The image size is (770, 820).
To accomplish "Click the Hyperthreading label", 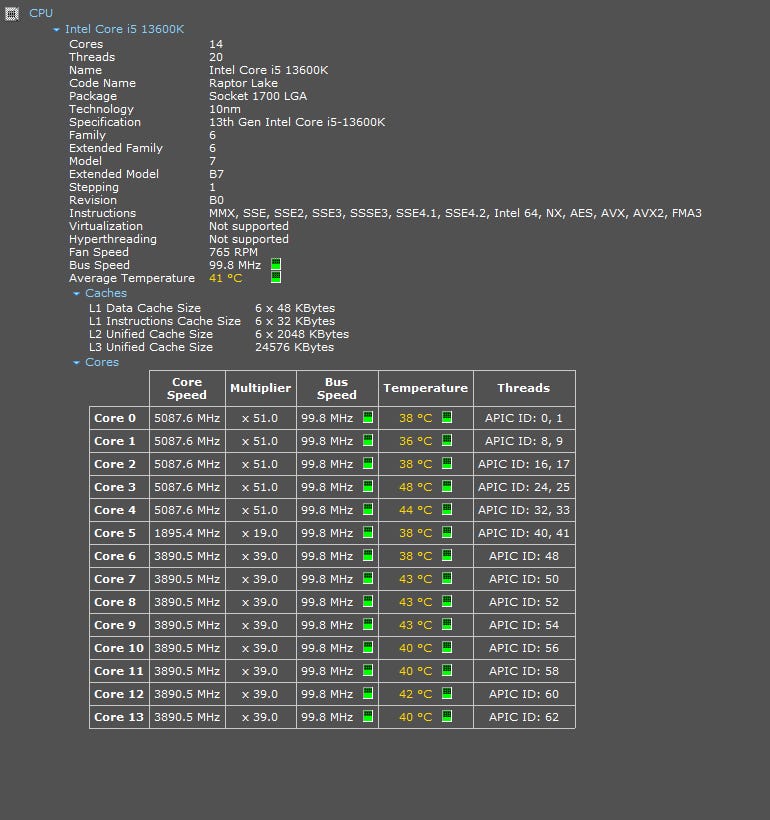I will coord(113,240).
